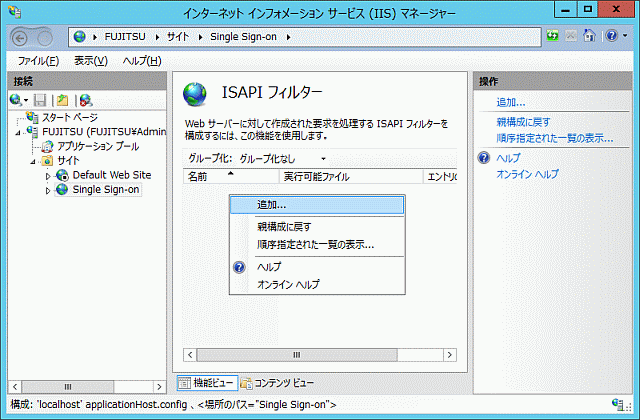Choose 順序指定された一覧の表示... in context menu
The width and height of the screenshot is (640, 420).
(x=317, y=244)
